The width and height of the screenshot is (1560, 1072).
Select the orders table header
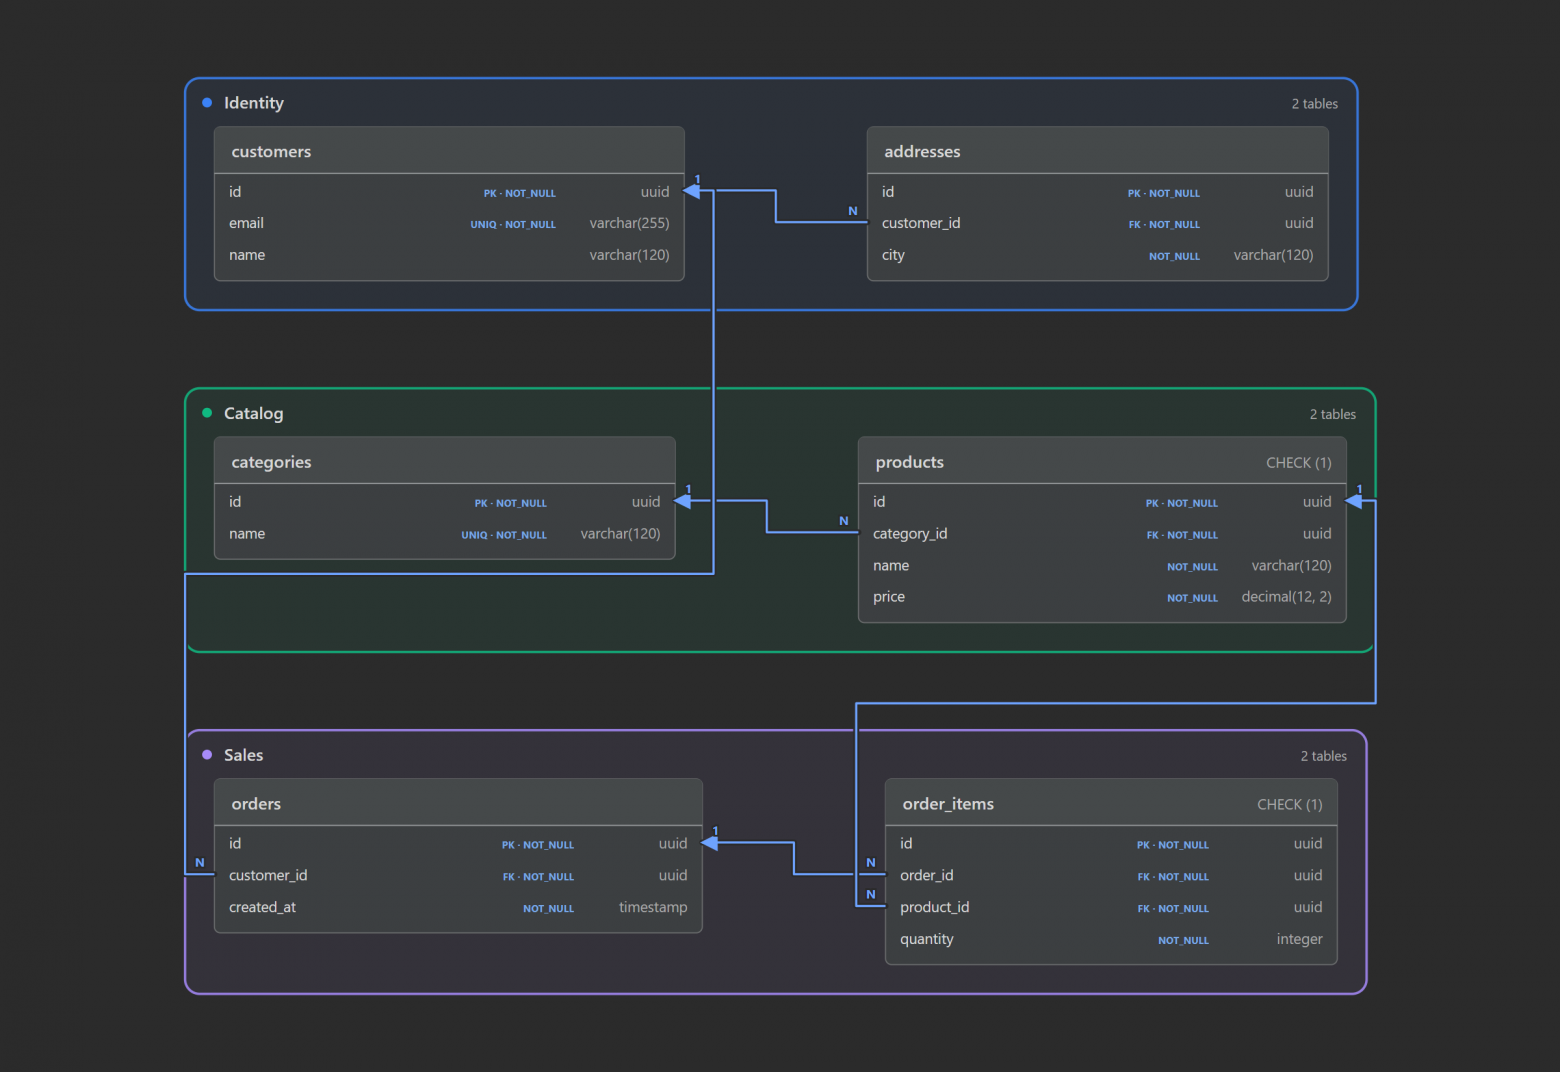pyautogui.click(x=458, y=803)
